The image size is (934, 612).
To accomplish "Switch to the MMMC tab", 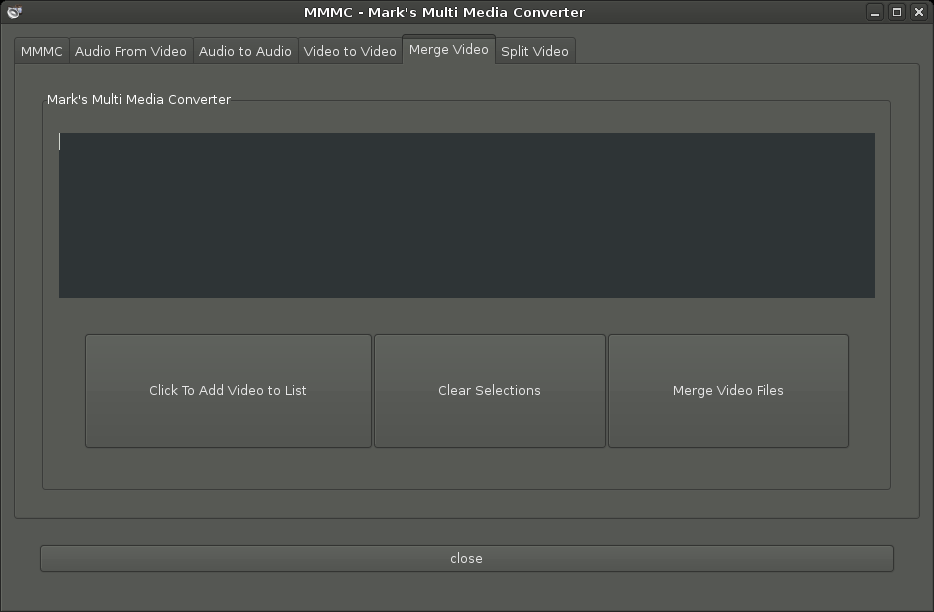I will click(42, 51).
